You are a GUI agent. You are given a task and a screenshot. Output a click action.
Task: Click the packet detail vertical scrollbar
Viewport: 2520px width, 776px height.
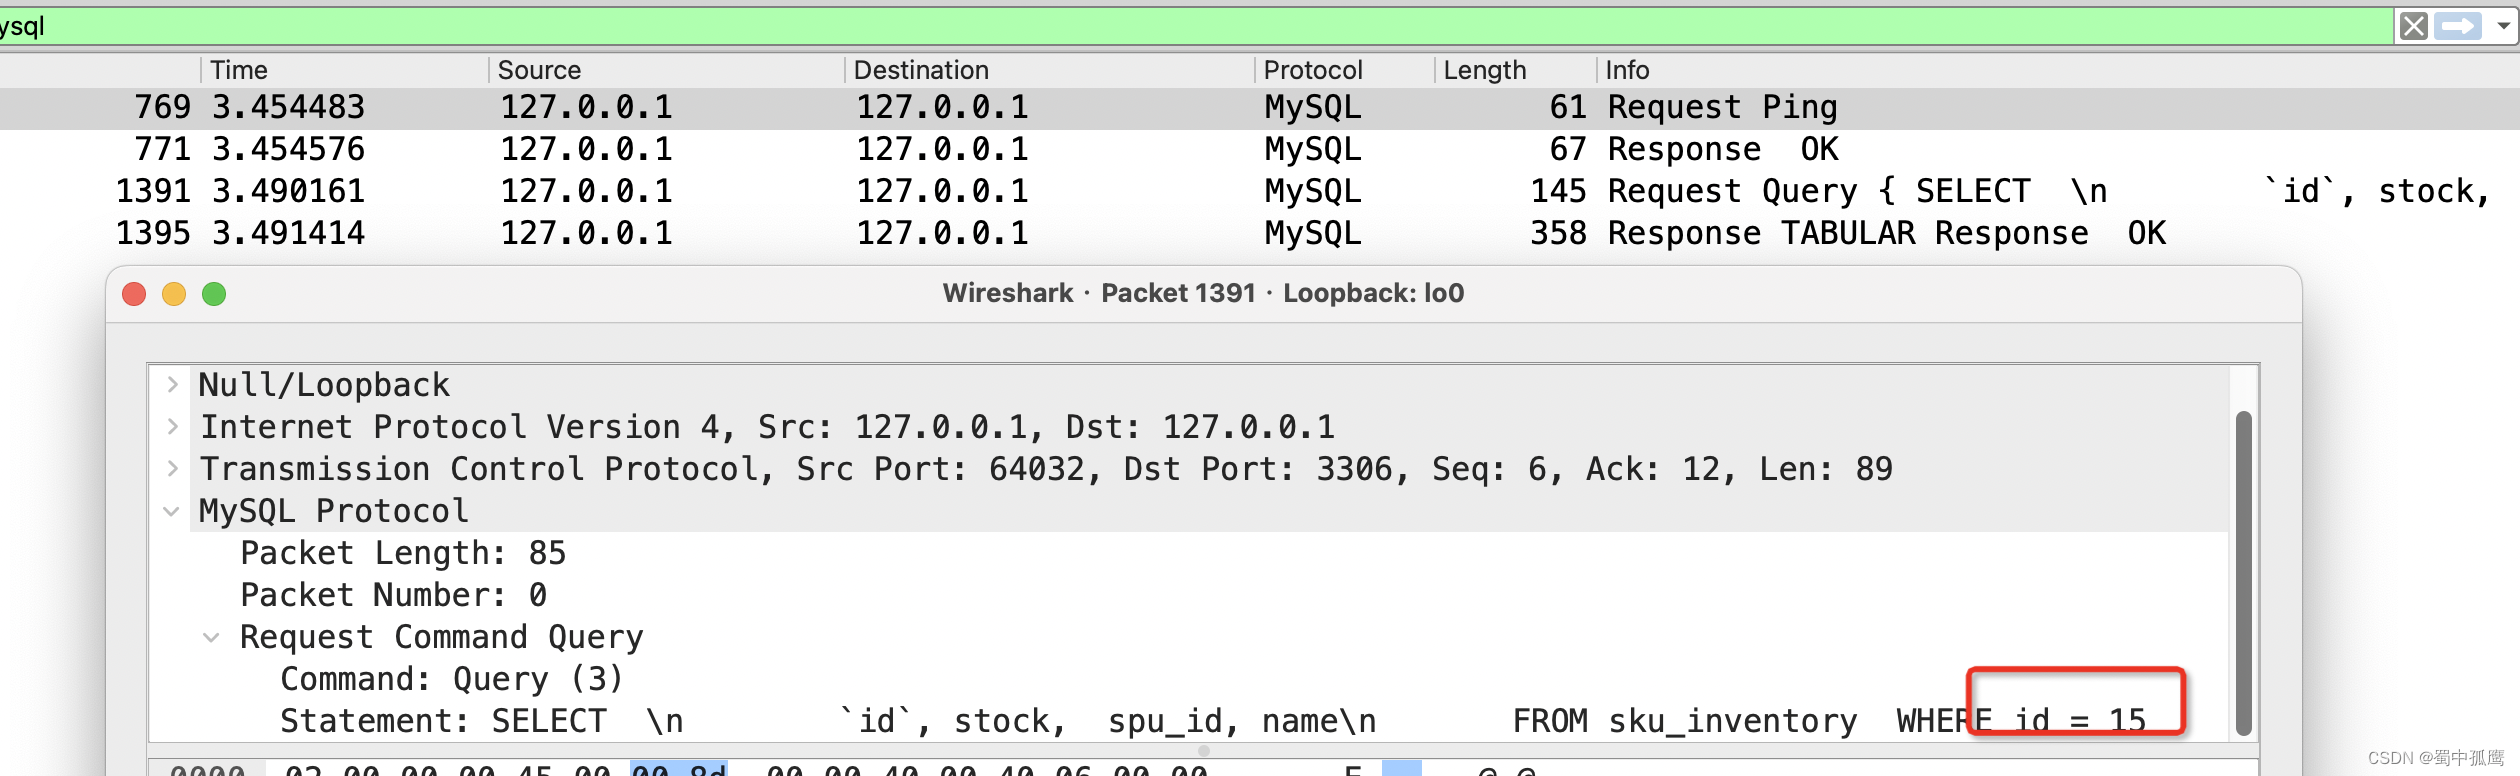coord(2243,573)
